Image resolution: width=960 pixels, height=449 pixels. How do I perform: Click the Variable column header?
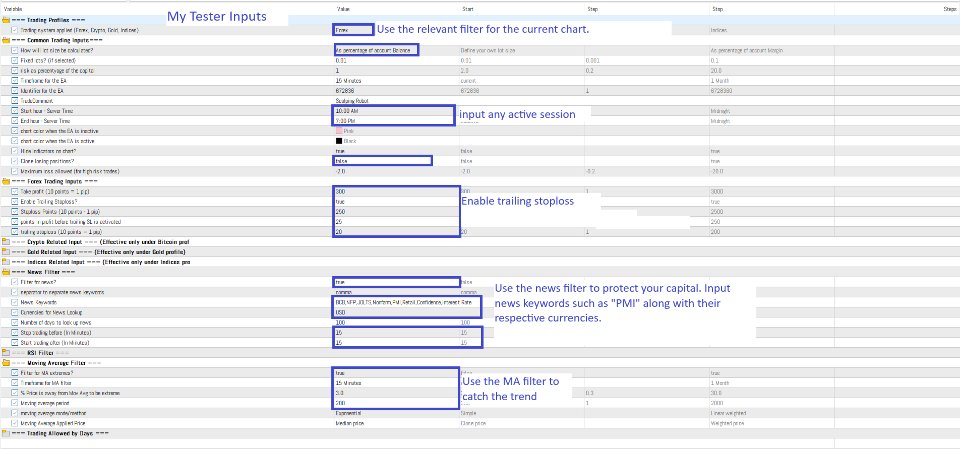15,9
